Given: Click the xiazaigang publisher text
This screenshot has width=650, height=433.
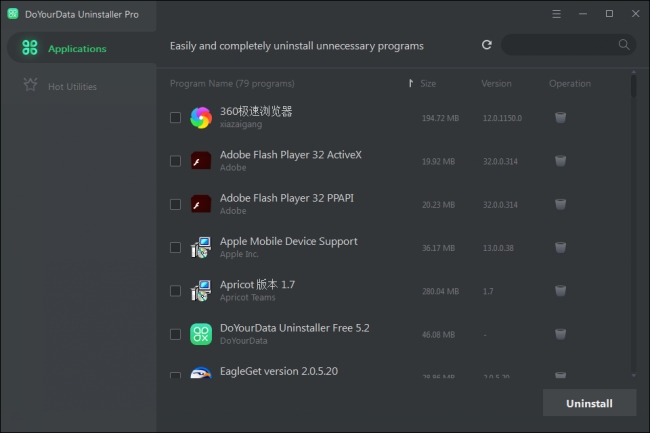Looking at the screenshot, I should coord(241,124).
